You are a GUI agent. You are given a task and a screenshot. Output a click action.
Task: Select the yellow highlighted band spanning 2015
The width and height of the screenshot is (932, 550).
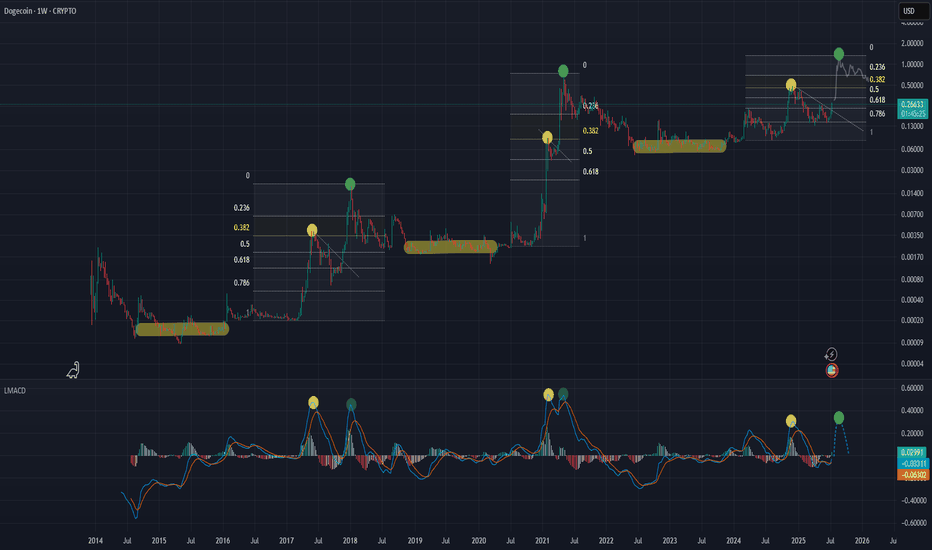182,329
